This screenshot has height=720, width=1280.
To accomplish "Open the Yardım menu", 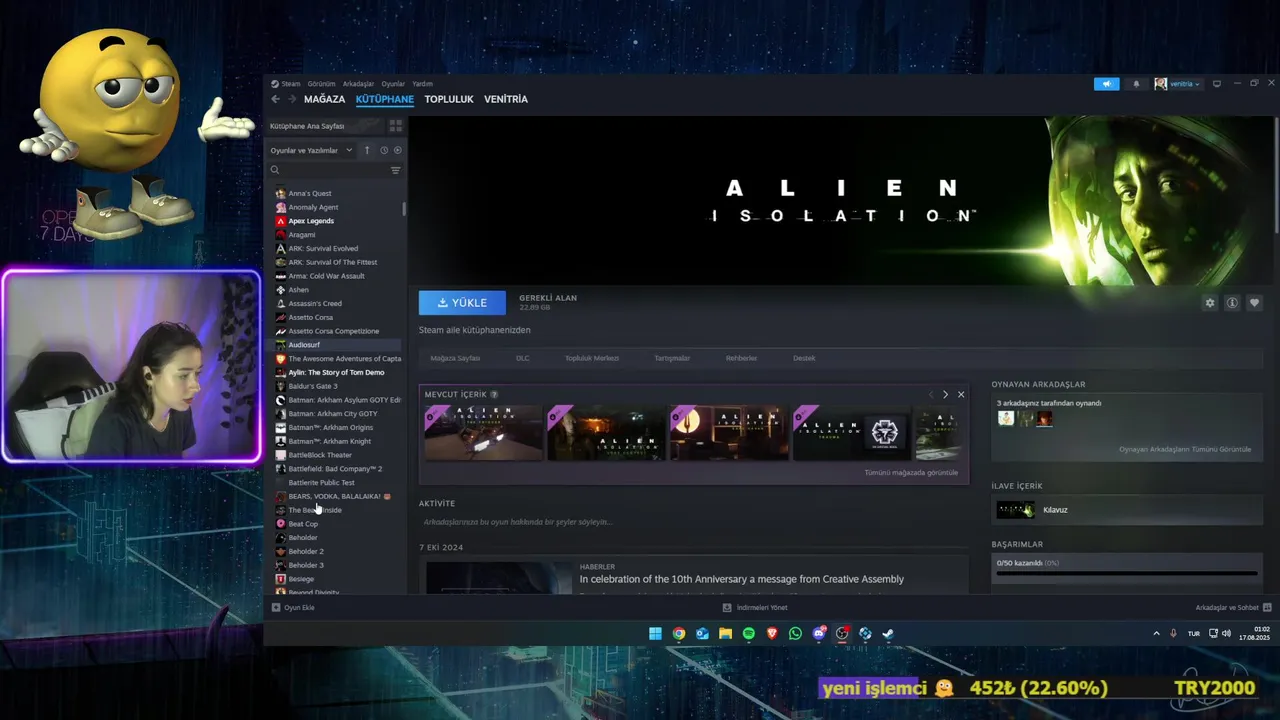I will pyautogui.click(x=422, y=84).
